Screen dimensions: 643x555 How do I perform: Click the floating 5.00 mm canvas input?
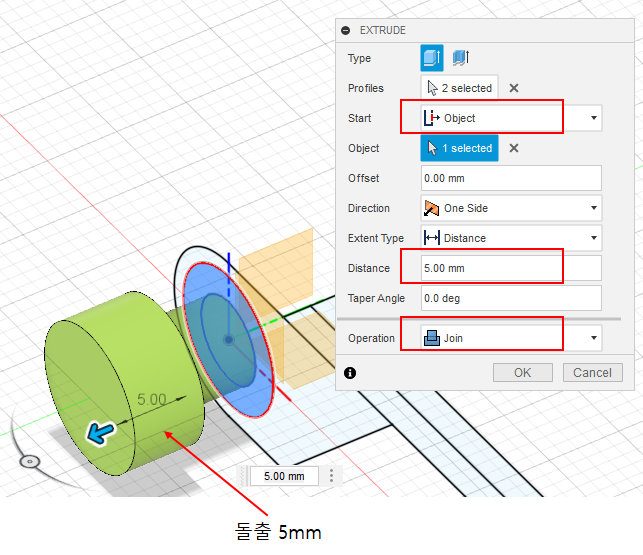(284, 476)
